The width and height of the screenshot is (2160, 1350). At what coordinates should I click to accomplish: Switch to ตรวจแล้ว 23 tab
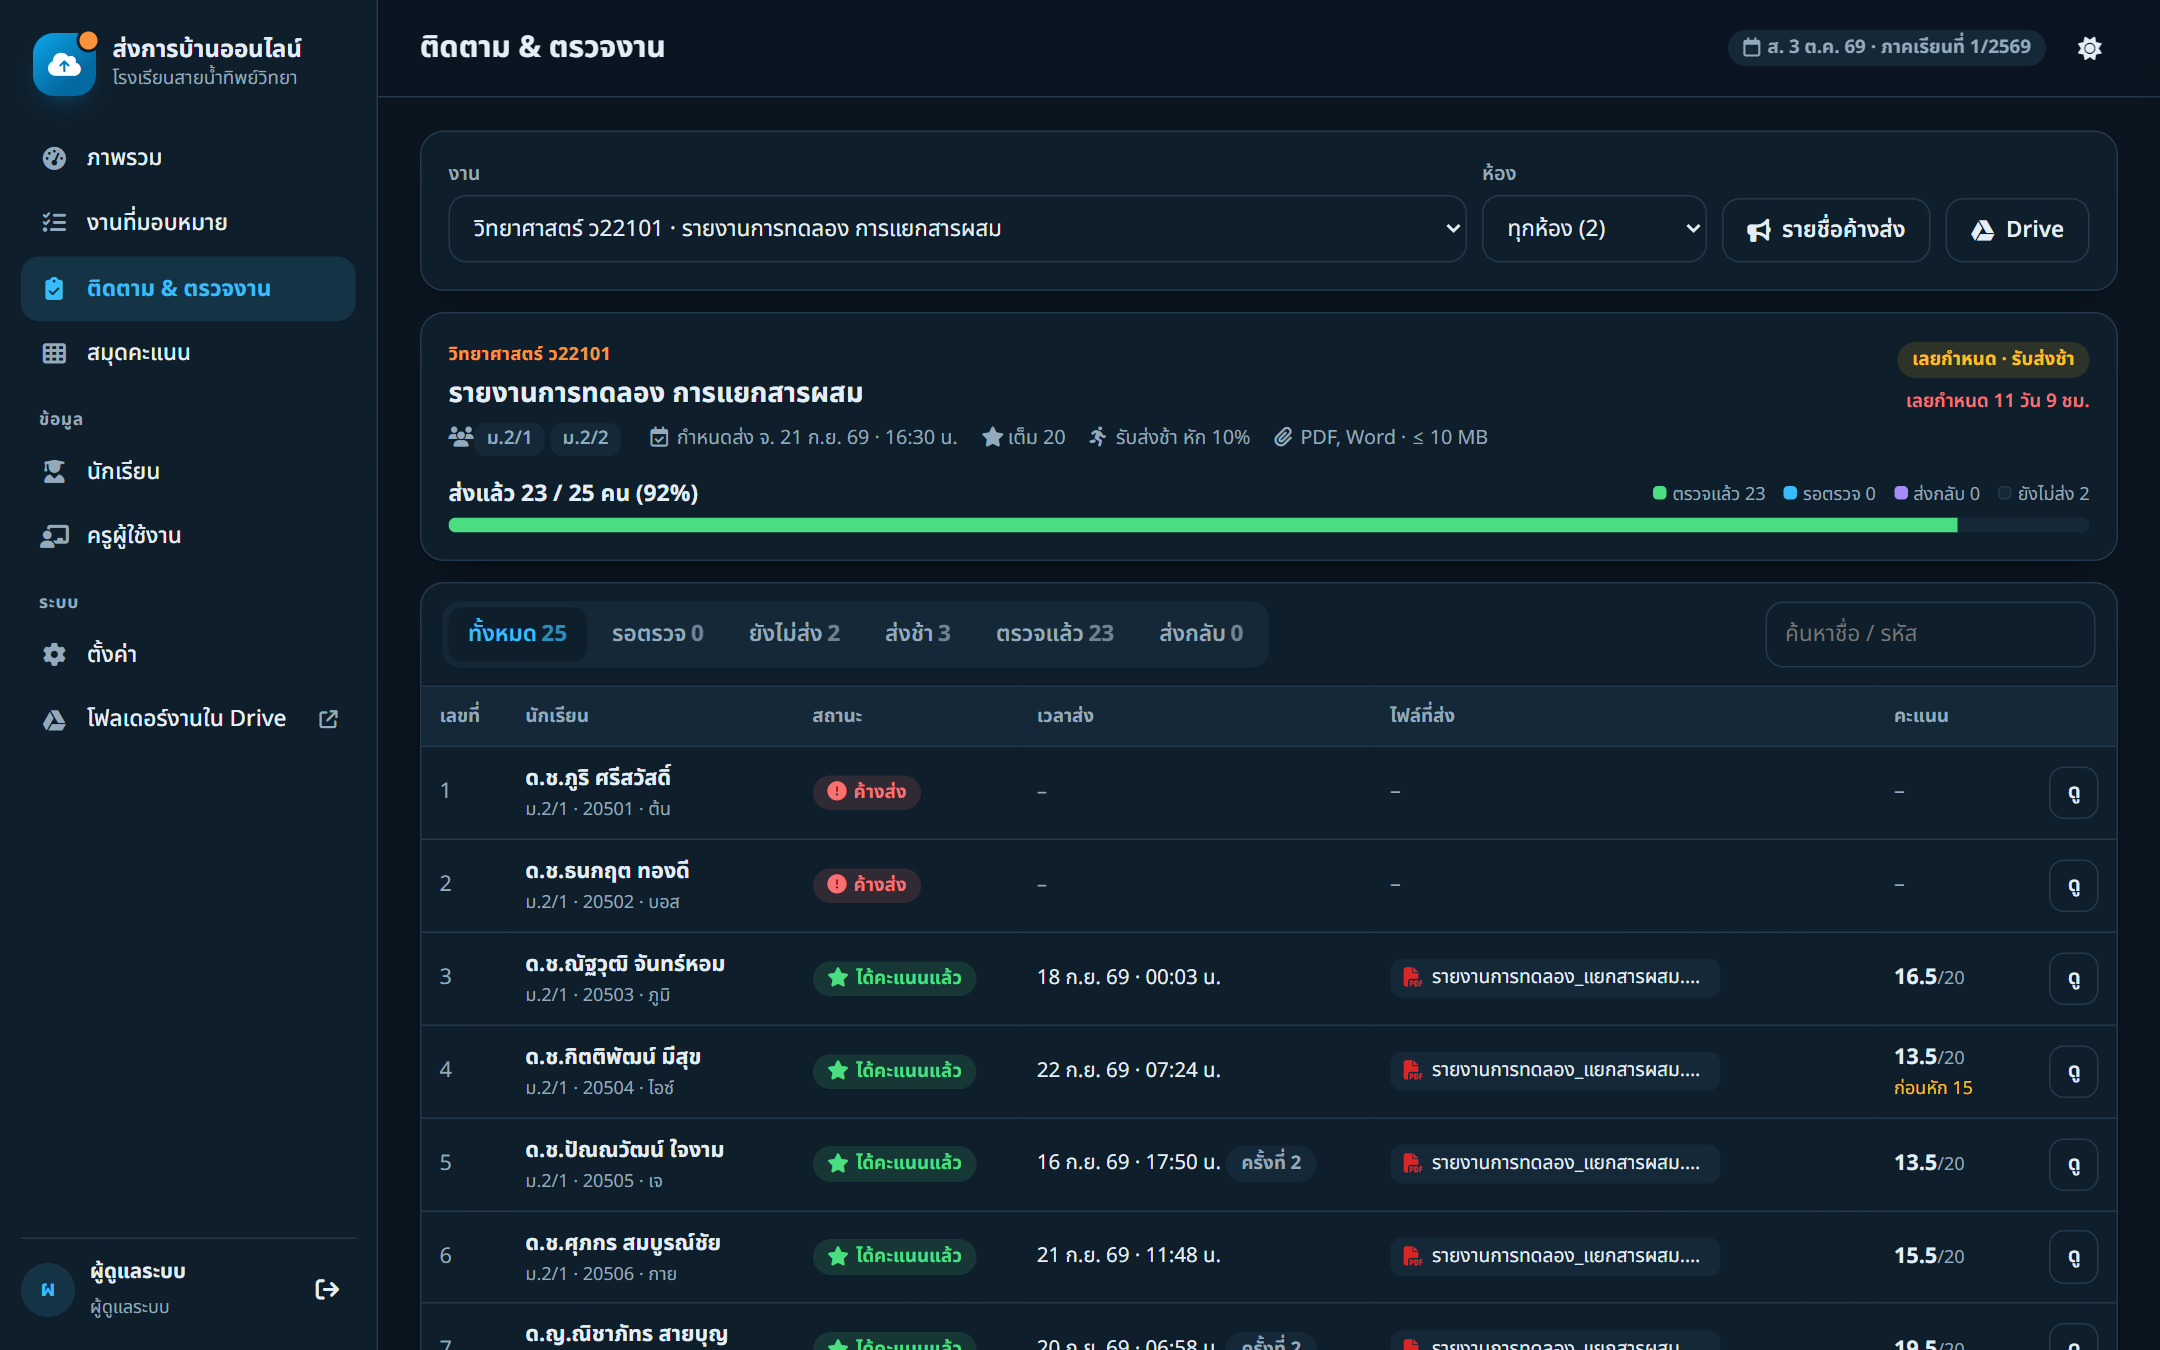tap(1054, 633)
